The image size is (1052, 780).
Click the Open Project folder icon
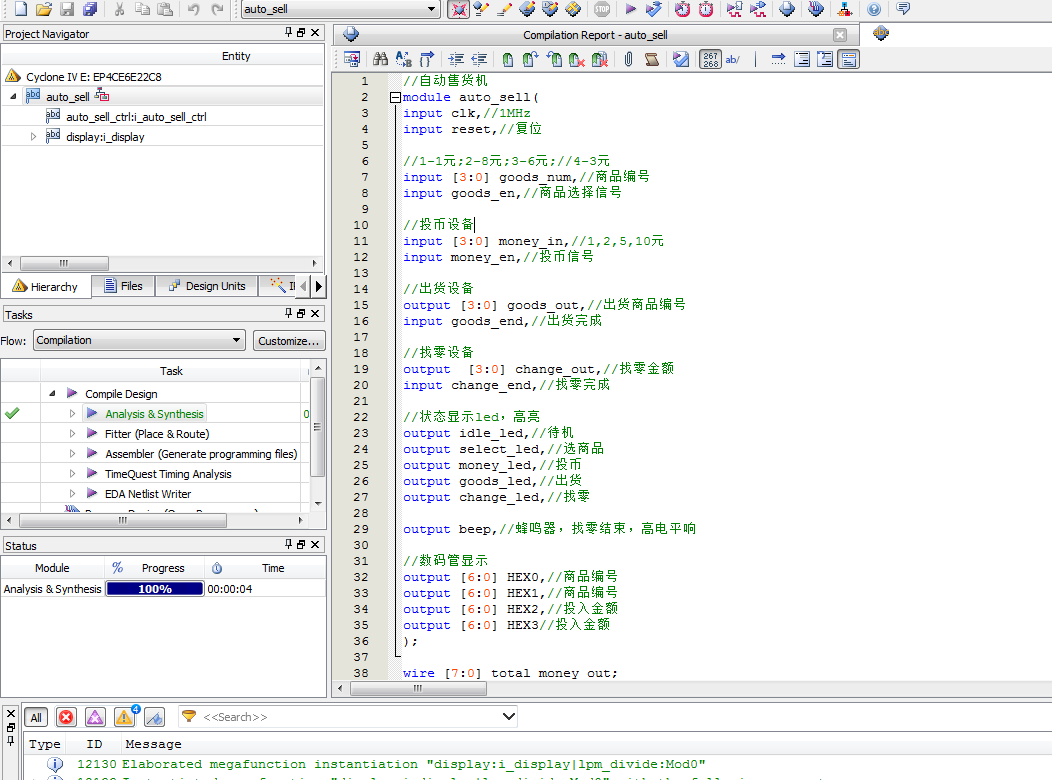click(x=43, y=9)
